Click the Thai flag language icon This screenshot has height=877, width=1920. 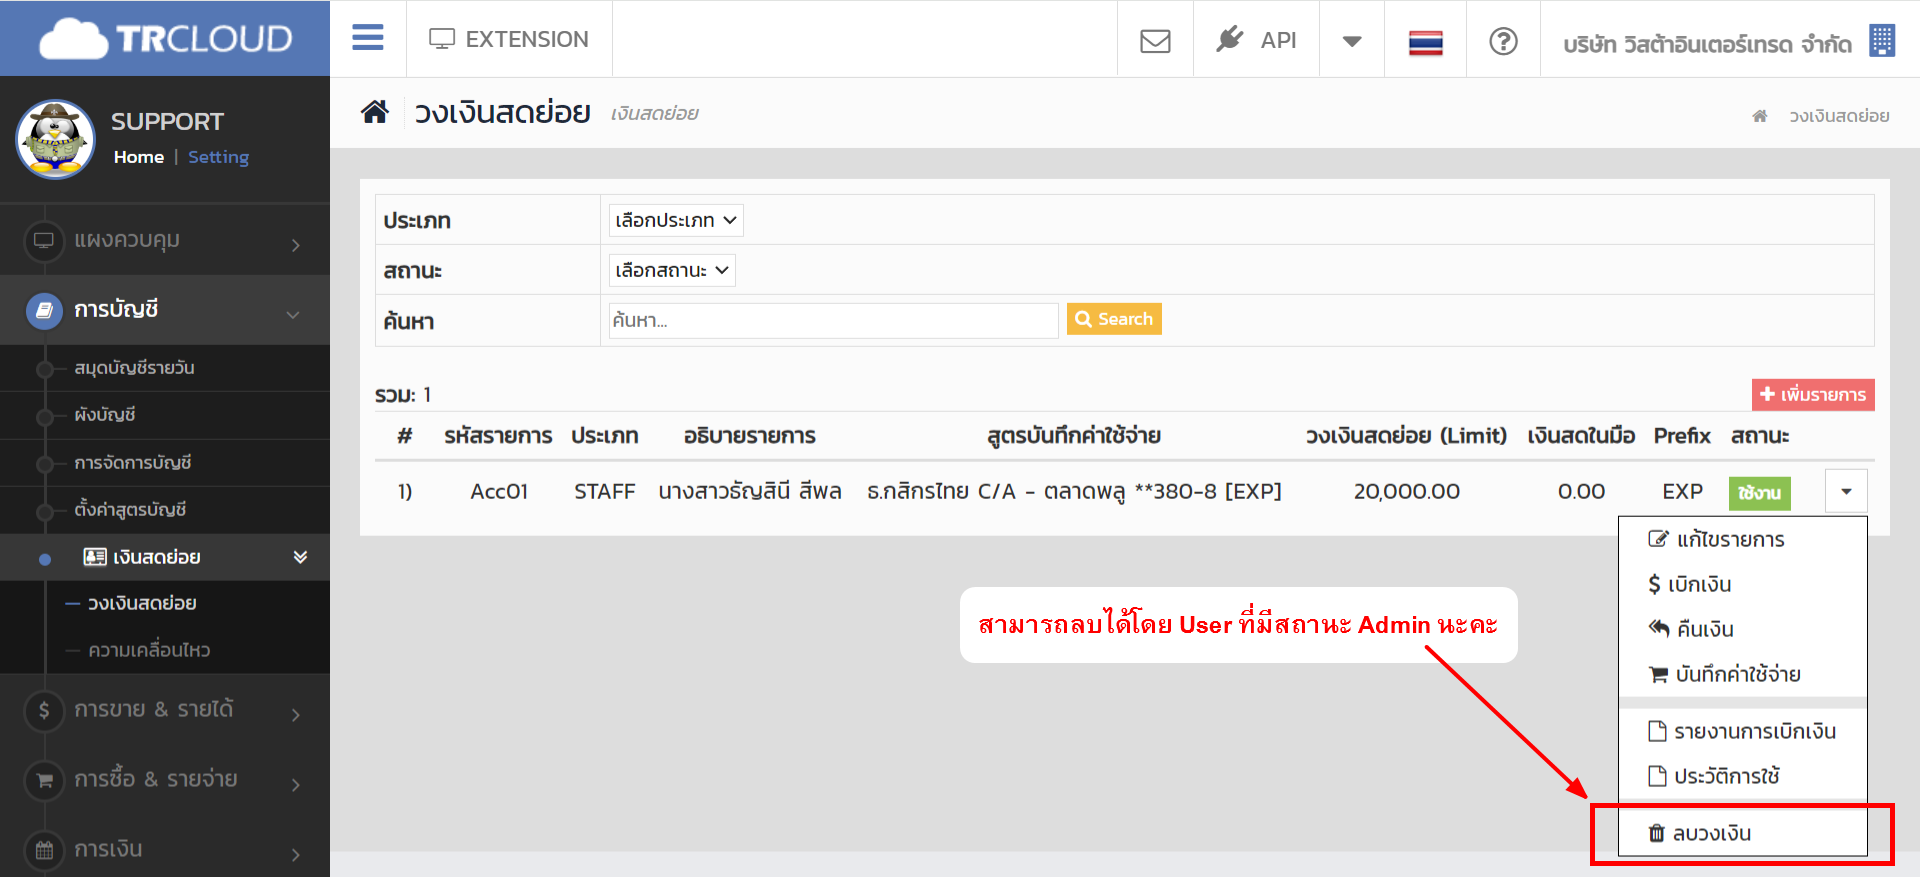pyautogui.click(x=1425, y=42)
